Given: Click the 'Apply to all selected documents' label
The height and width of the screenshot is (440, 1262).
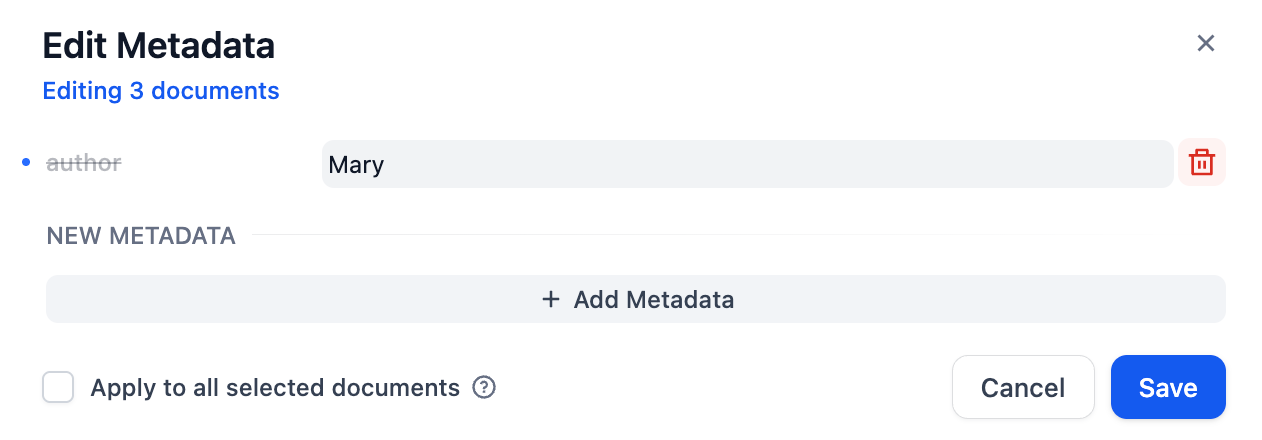Looking at the screenshot, I should [275, 387].
